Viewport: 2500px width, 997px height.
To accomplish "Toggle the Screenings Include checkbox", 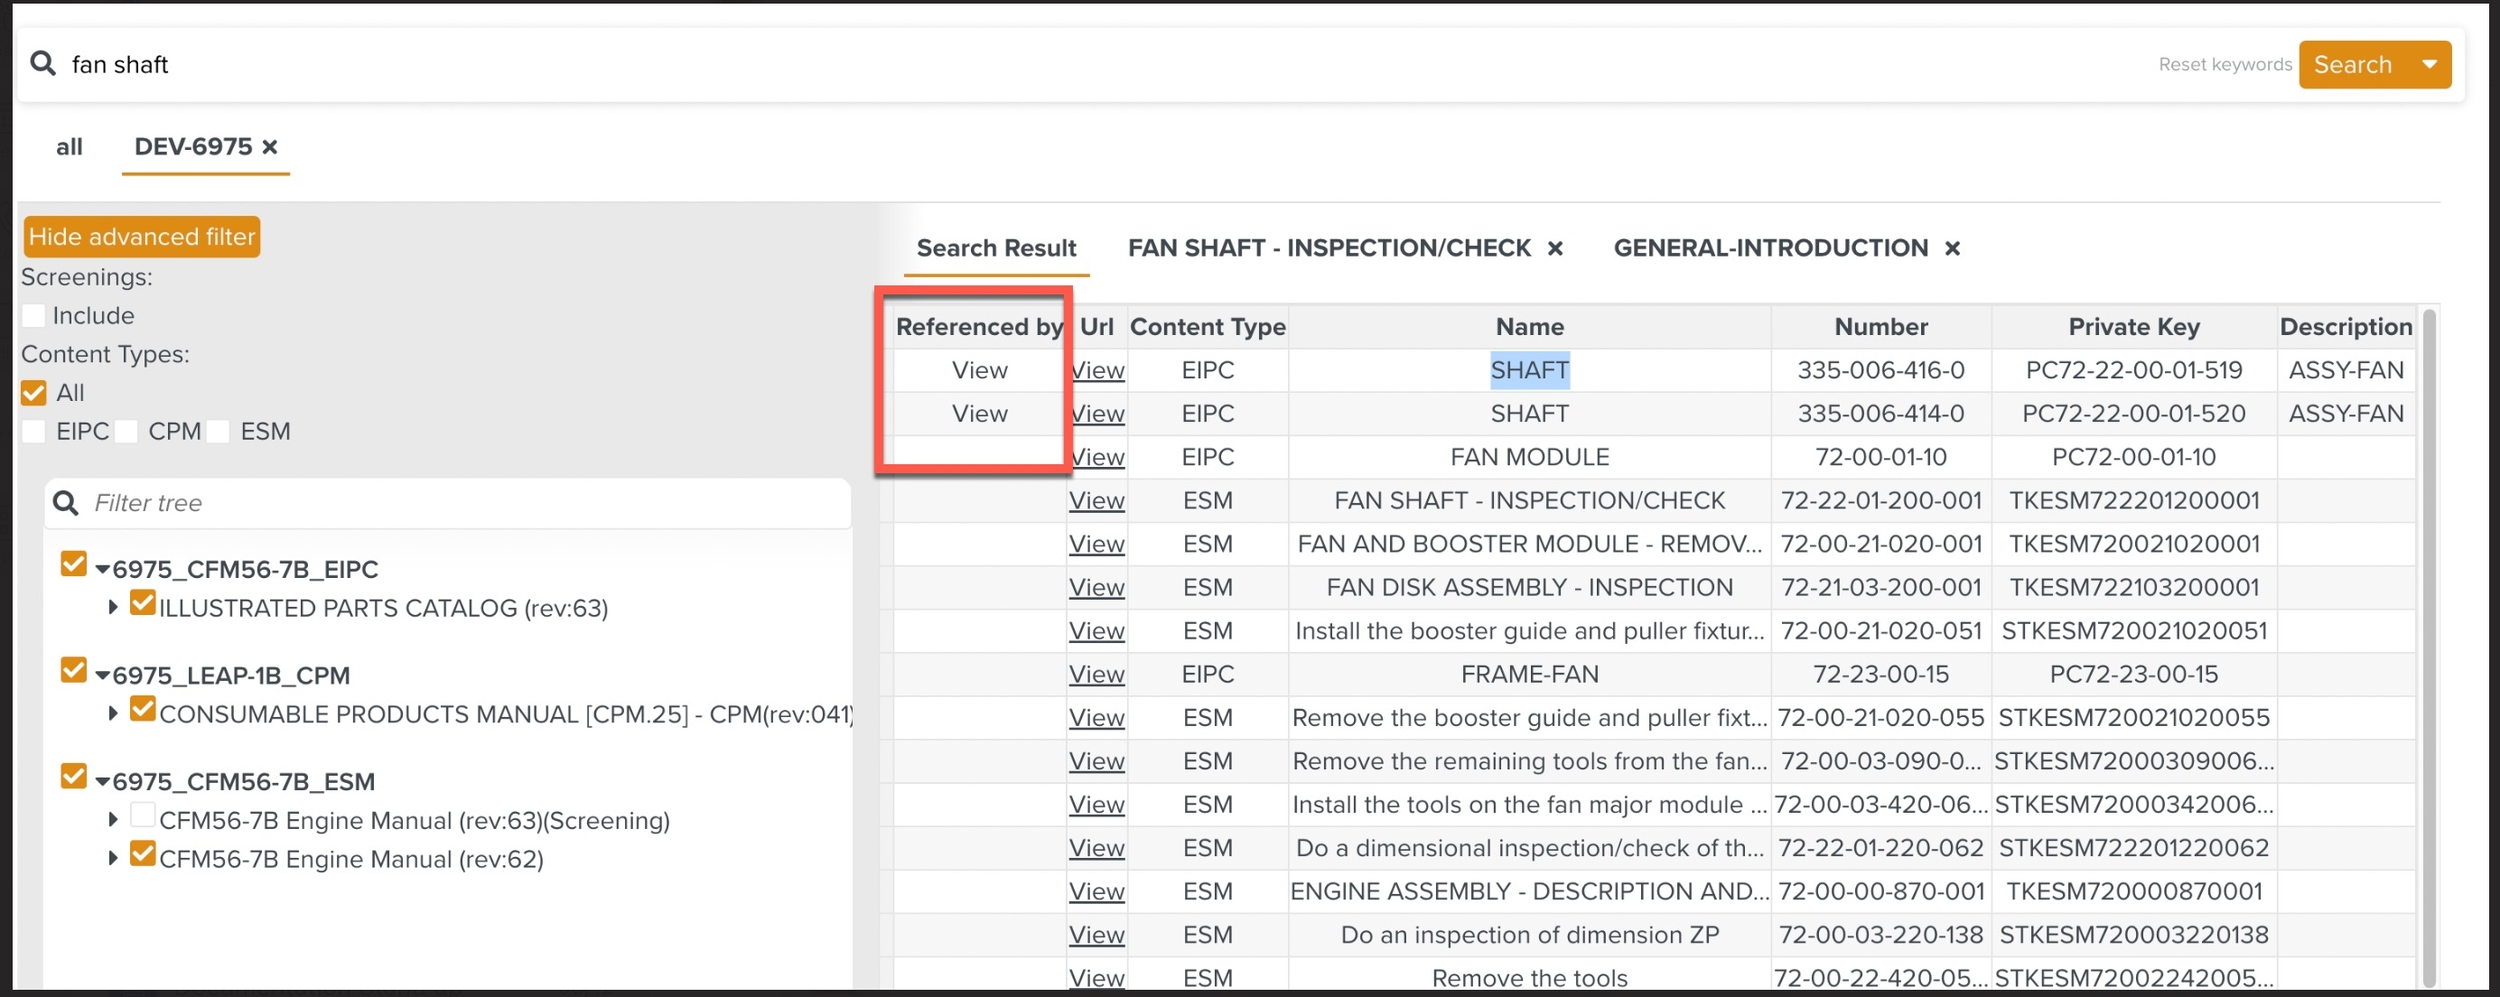I will click(x=33, y=315).
